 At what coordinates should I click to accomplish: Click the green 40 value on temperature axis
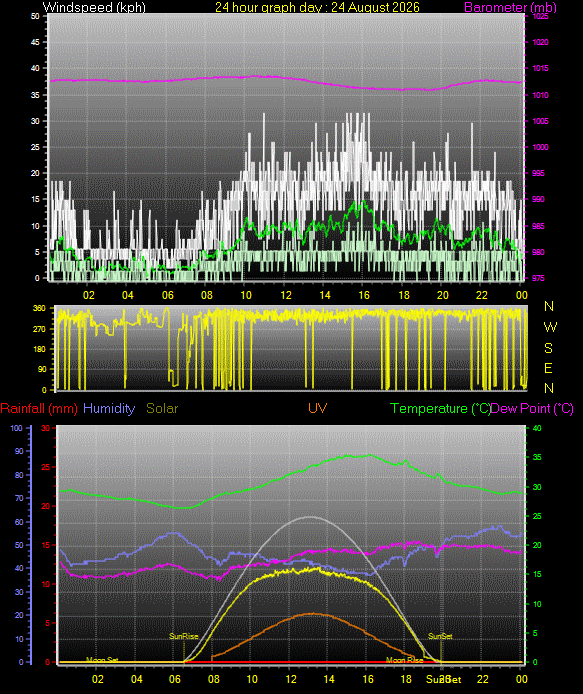537,428
